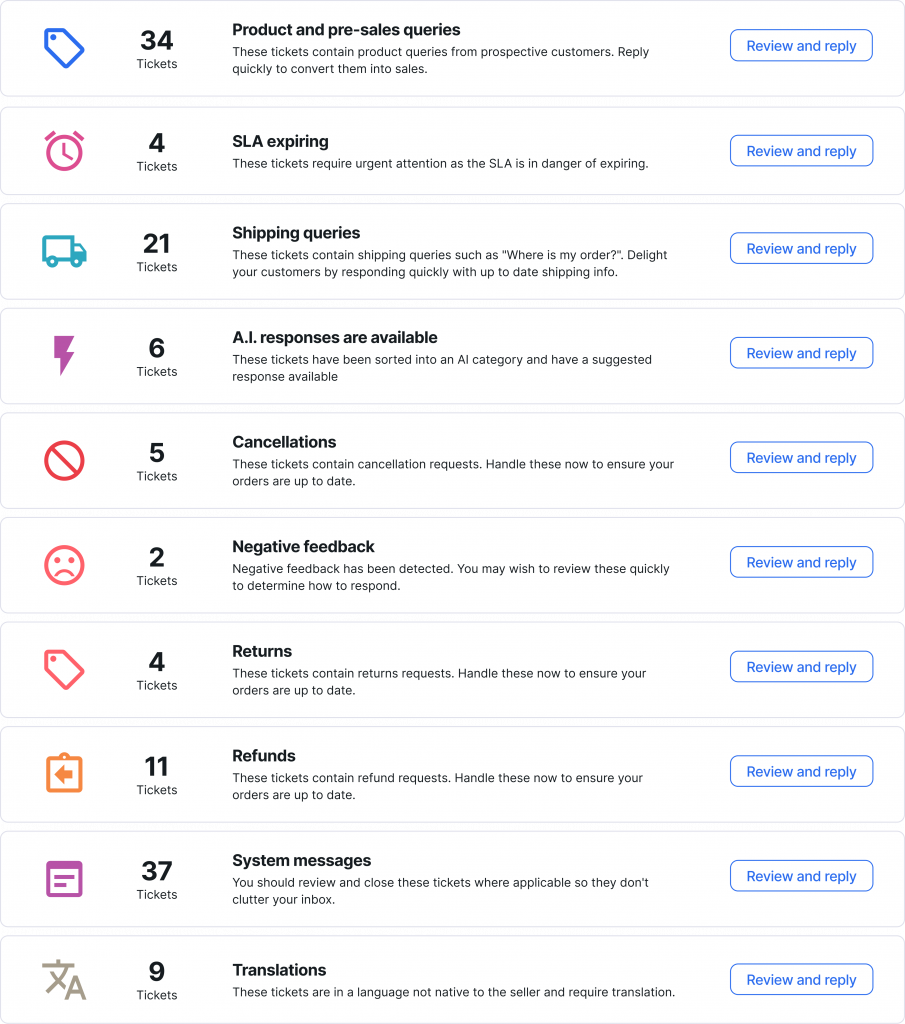The height and width of the screenshot is (1024, 905).
Task: Review and reply to Cancellations tickets
Action: (801, 458)
